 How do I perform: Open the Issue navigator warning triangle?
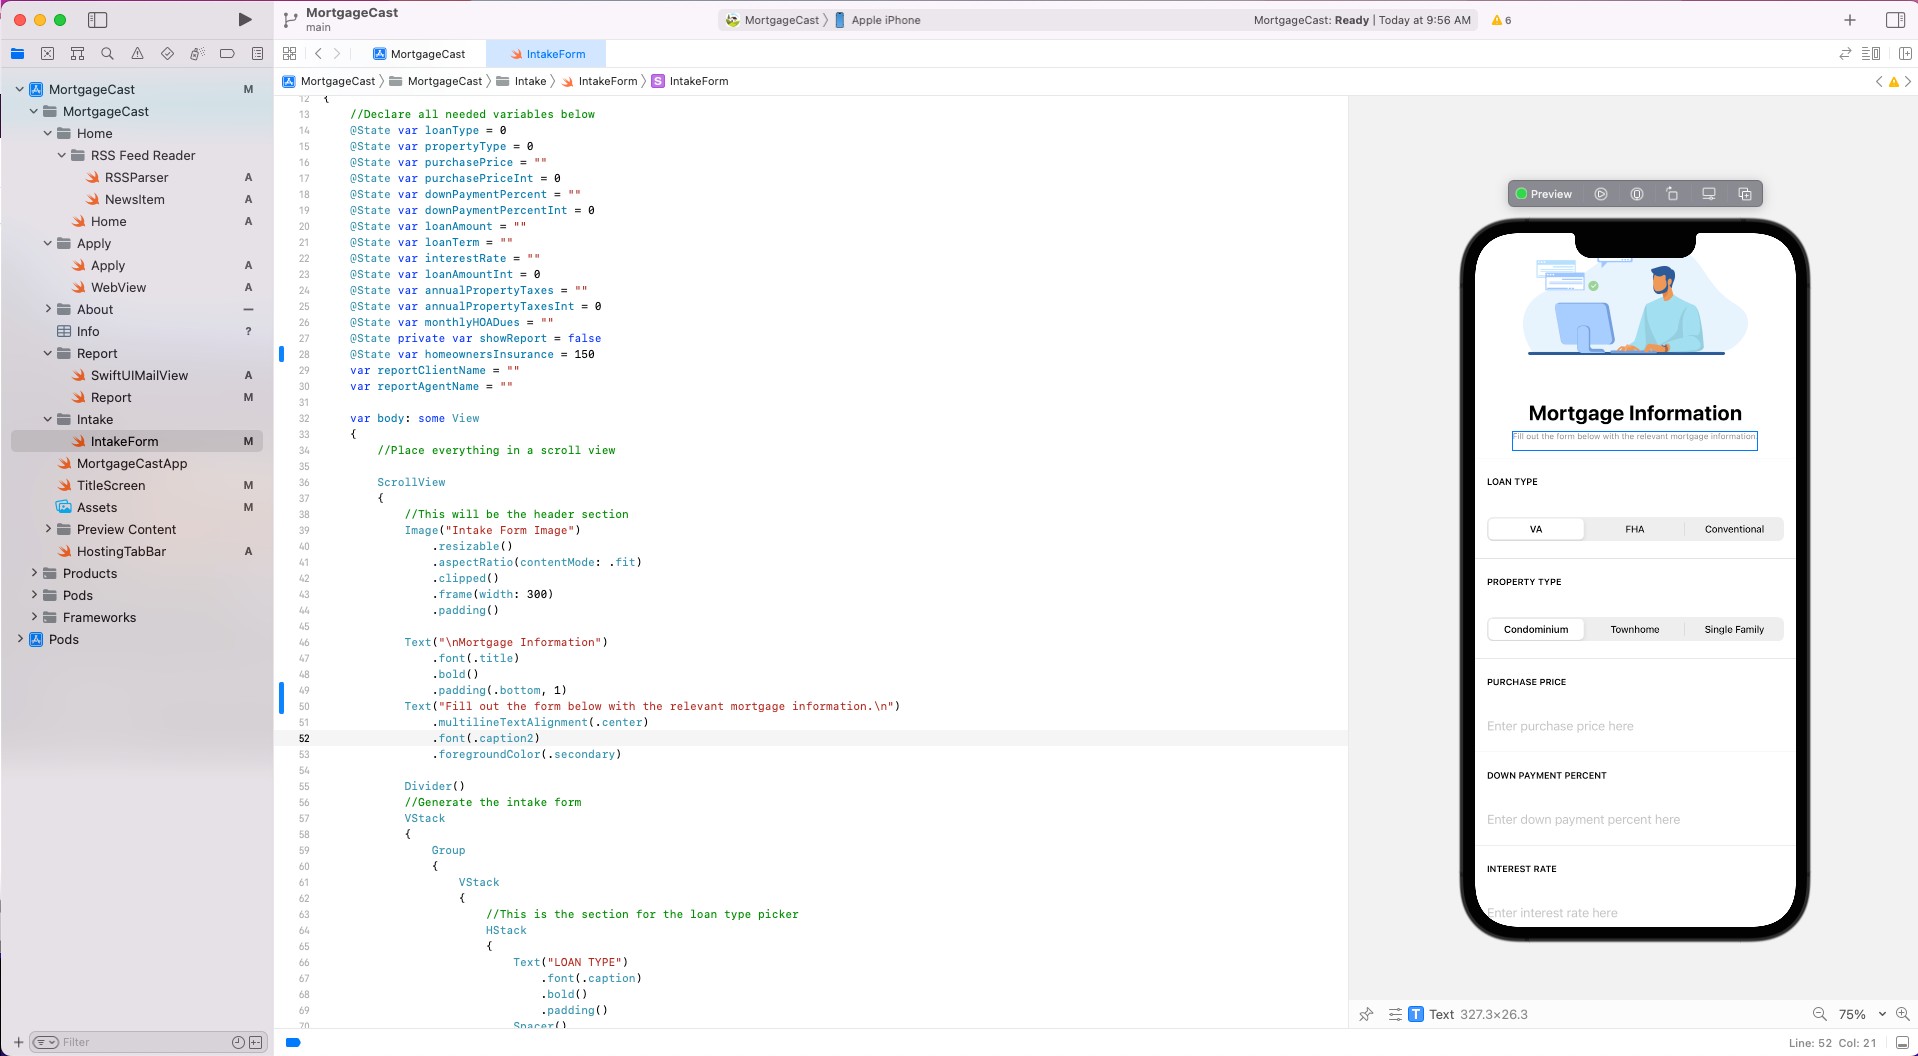(137, 54)
